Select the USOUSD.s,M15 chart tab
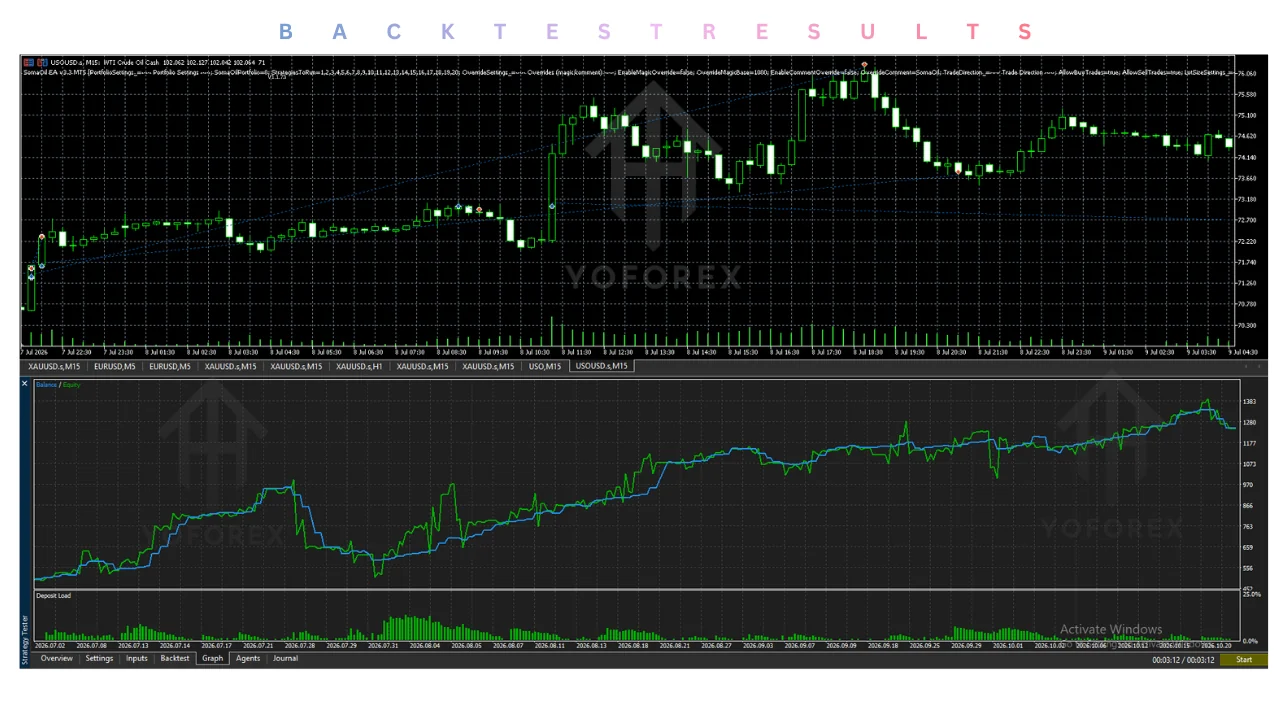 pos(602,366)
